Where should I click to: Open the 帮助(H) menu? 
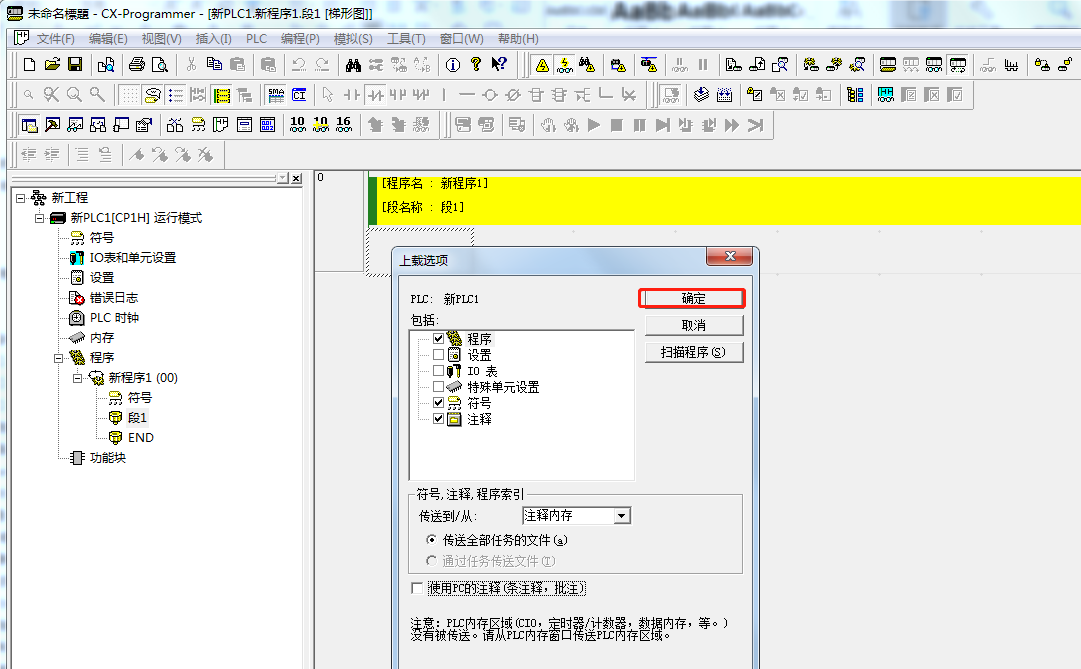[518, 39]
